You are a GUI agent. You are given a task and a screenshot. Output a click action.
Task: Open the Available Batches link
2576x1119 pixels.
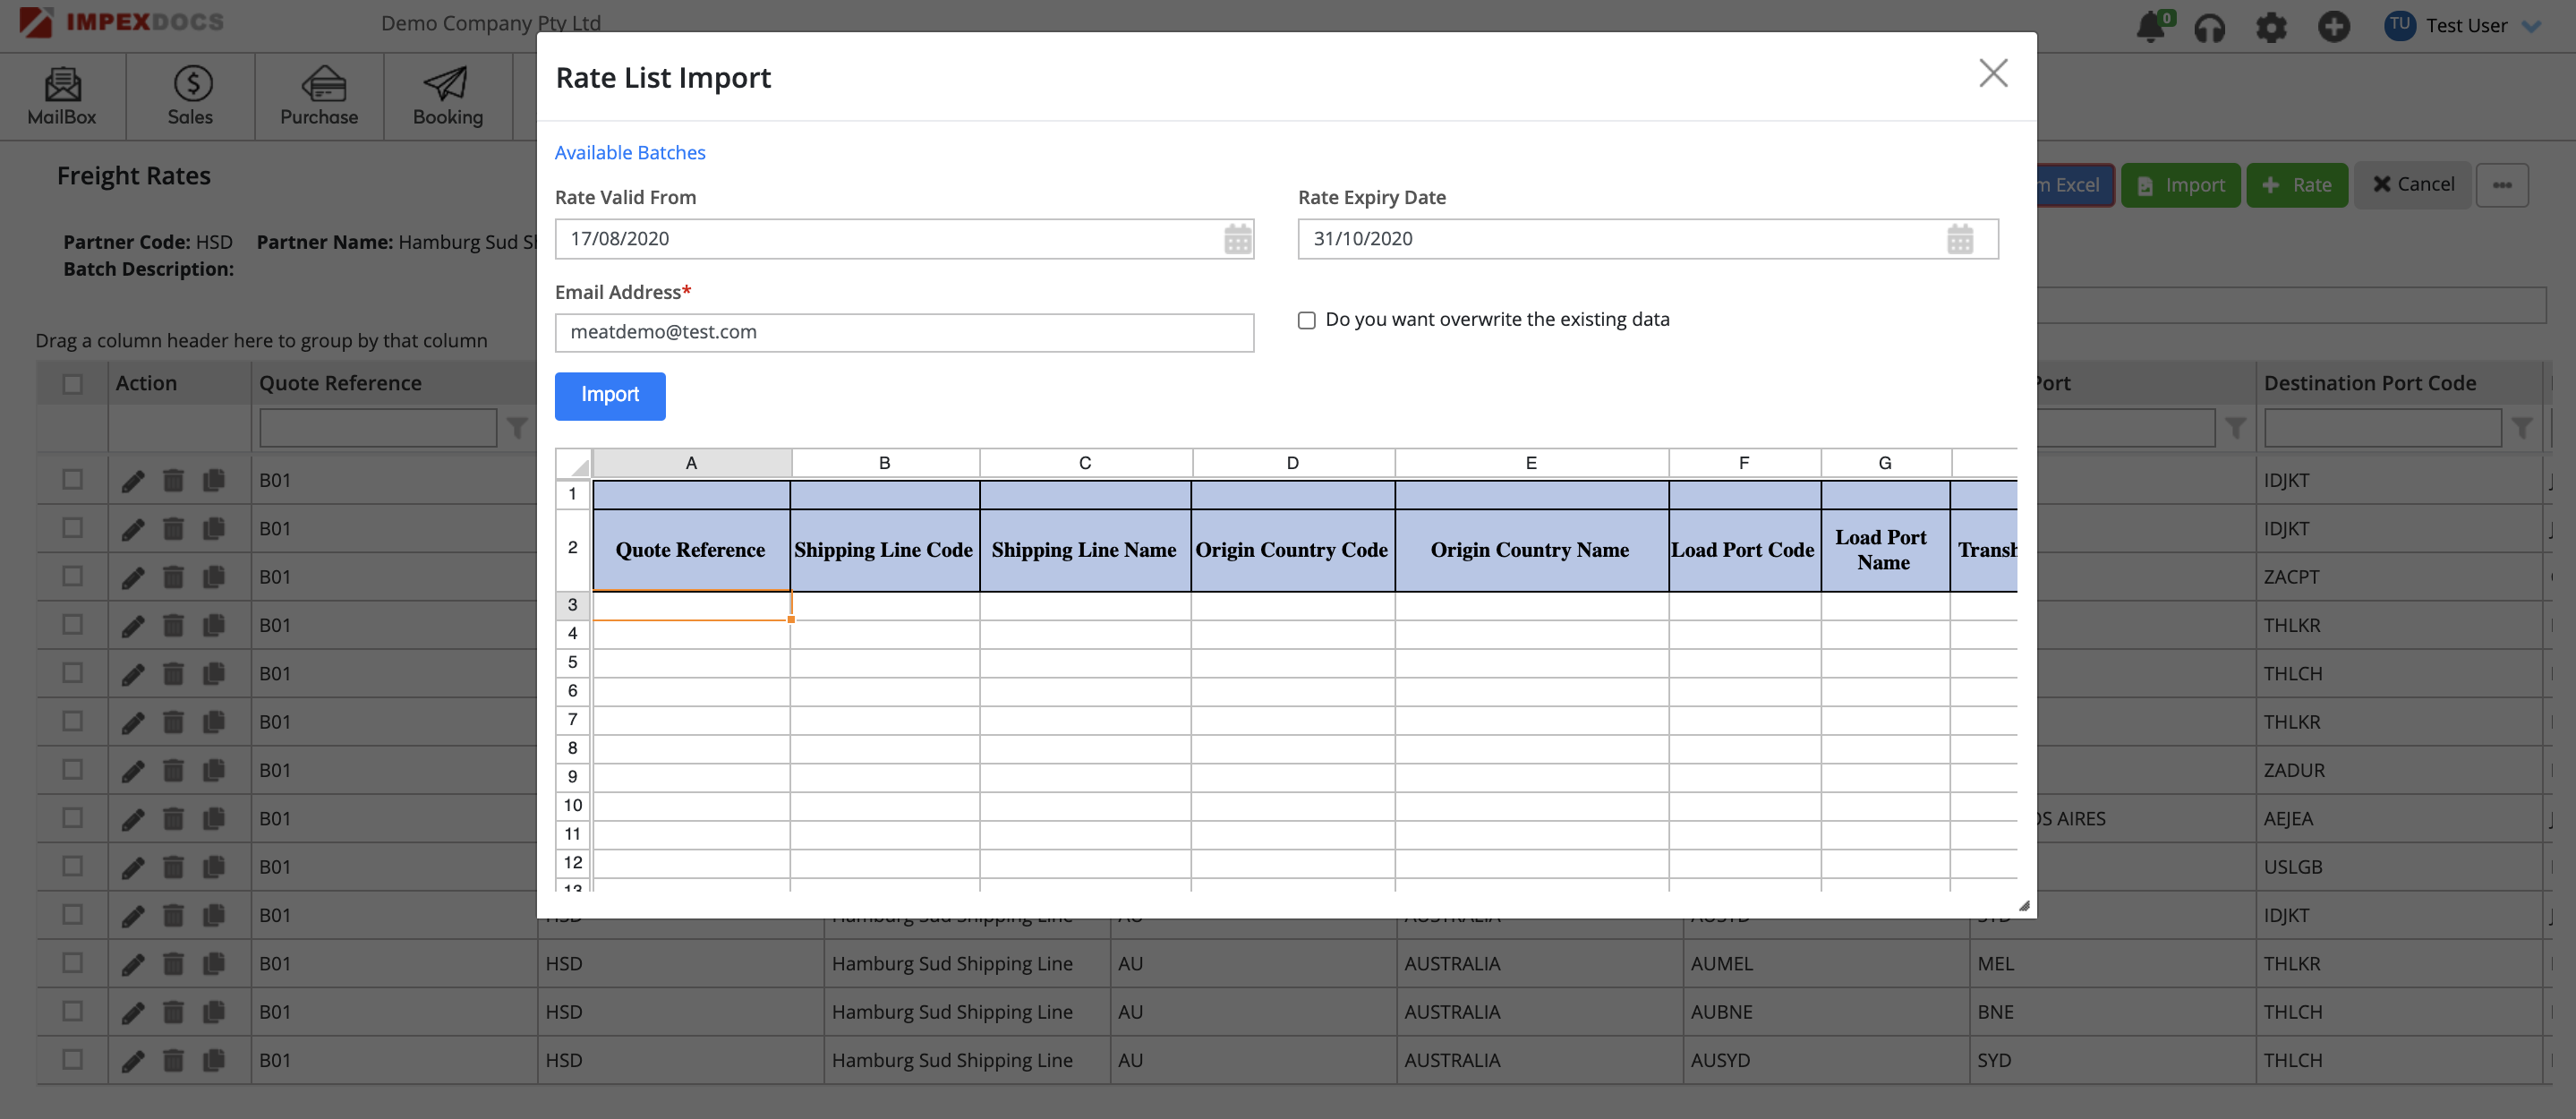[629, 152]
